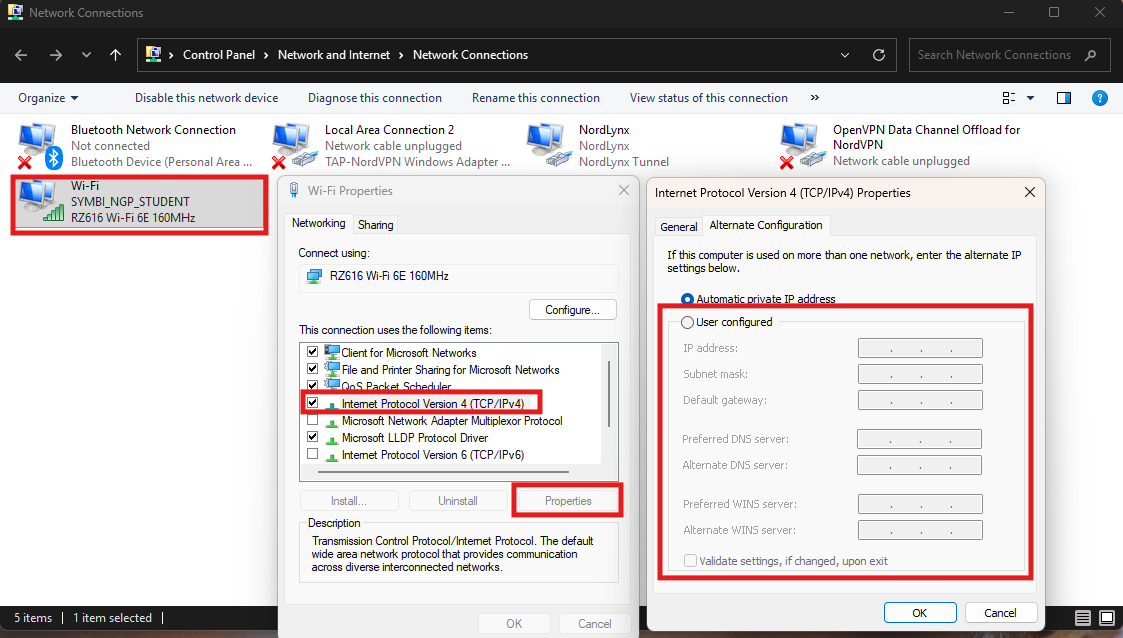
Task: Select Internet Protocol Version 4 (TCP/IPv4) list item
Action: 433,404
